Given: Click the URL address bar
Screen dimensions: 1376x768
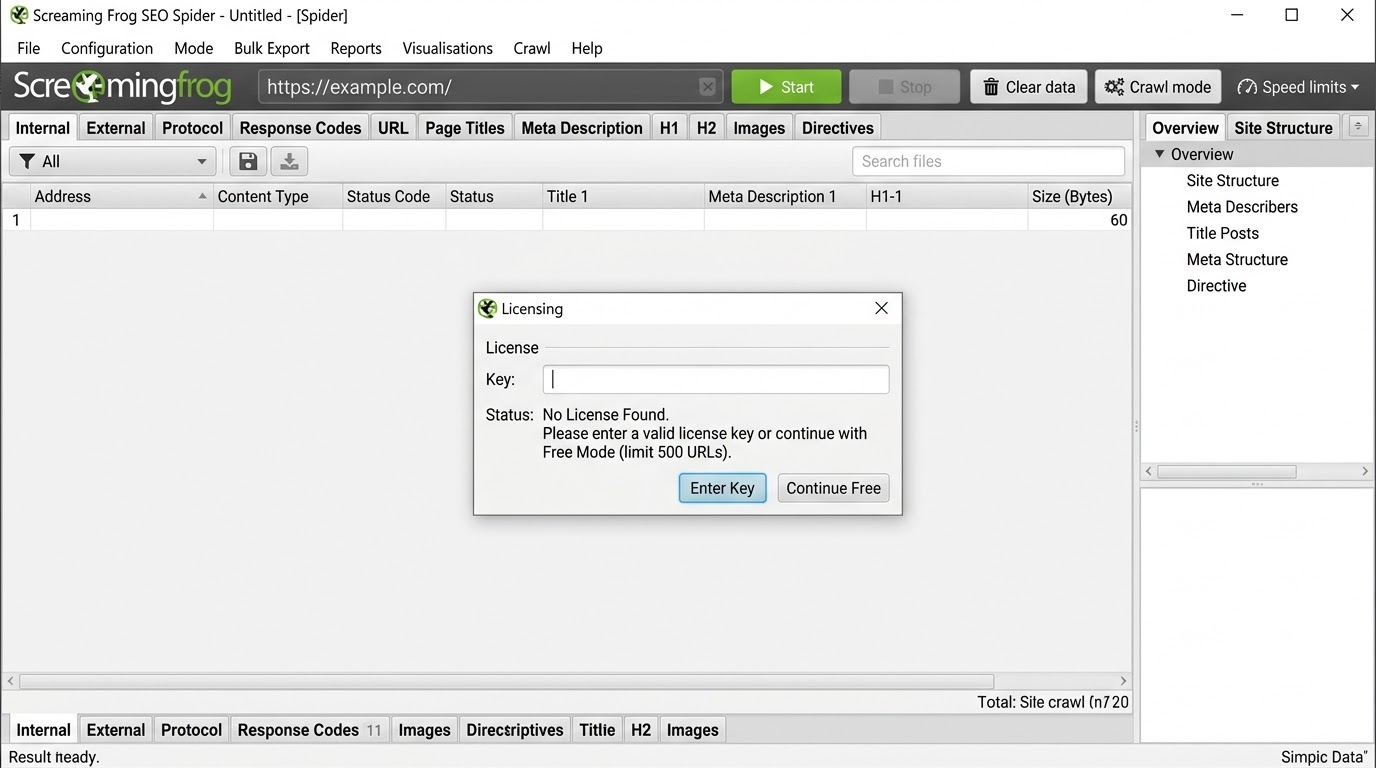Looking at the screenshot, I should [490, 87].
